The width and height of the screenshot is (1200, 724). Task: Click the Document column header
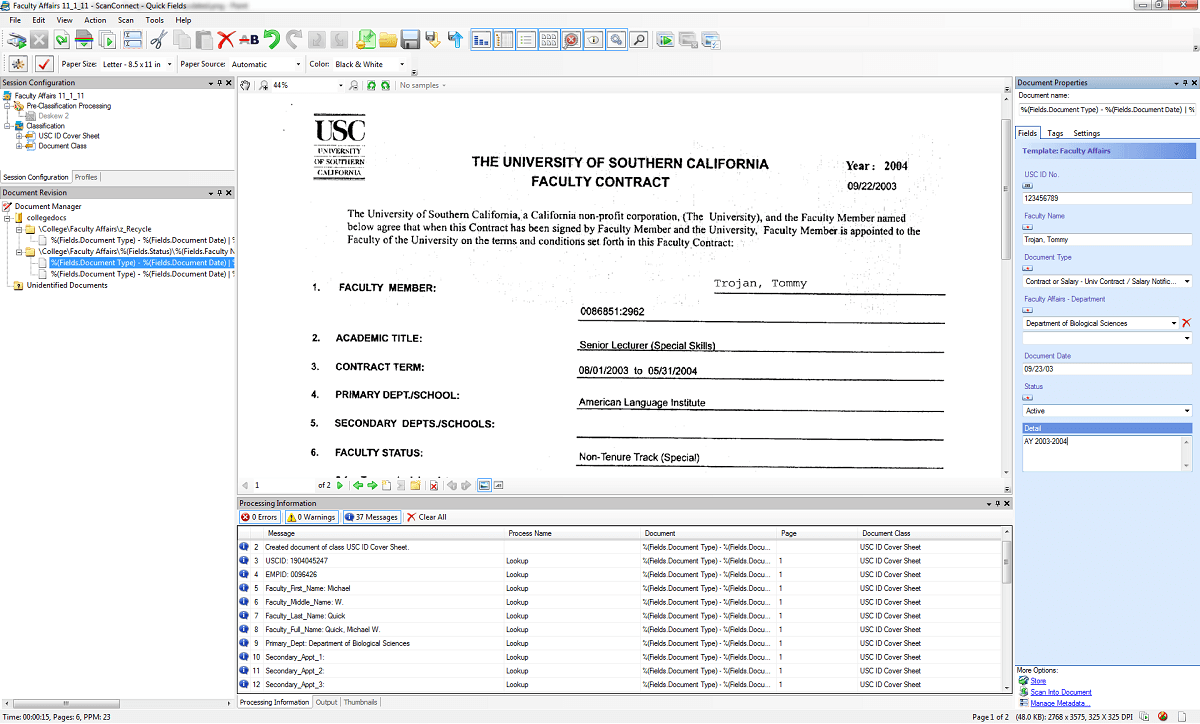click(709, 533)
